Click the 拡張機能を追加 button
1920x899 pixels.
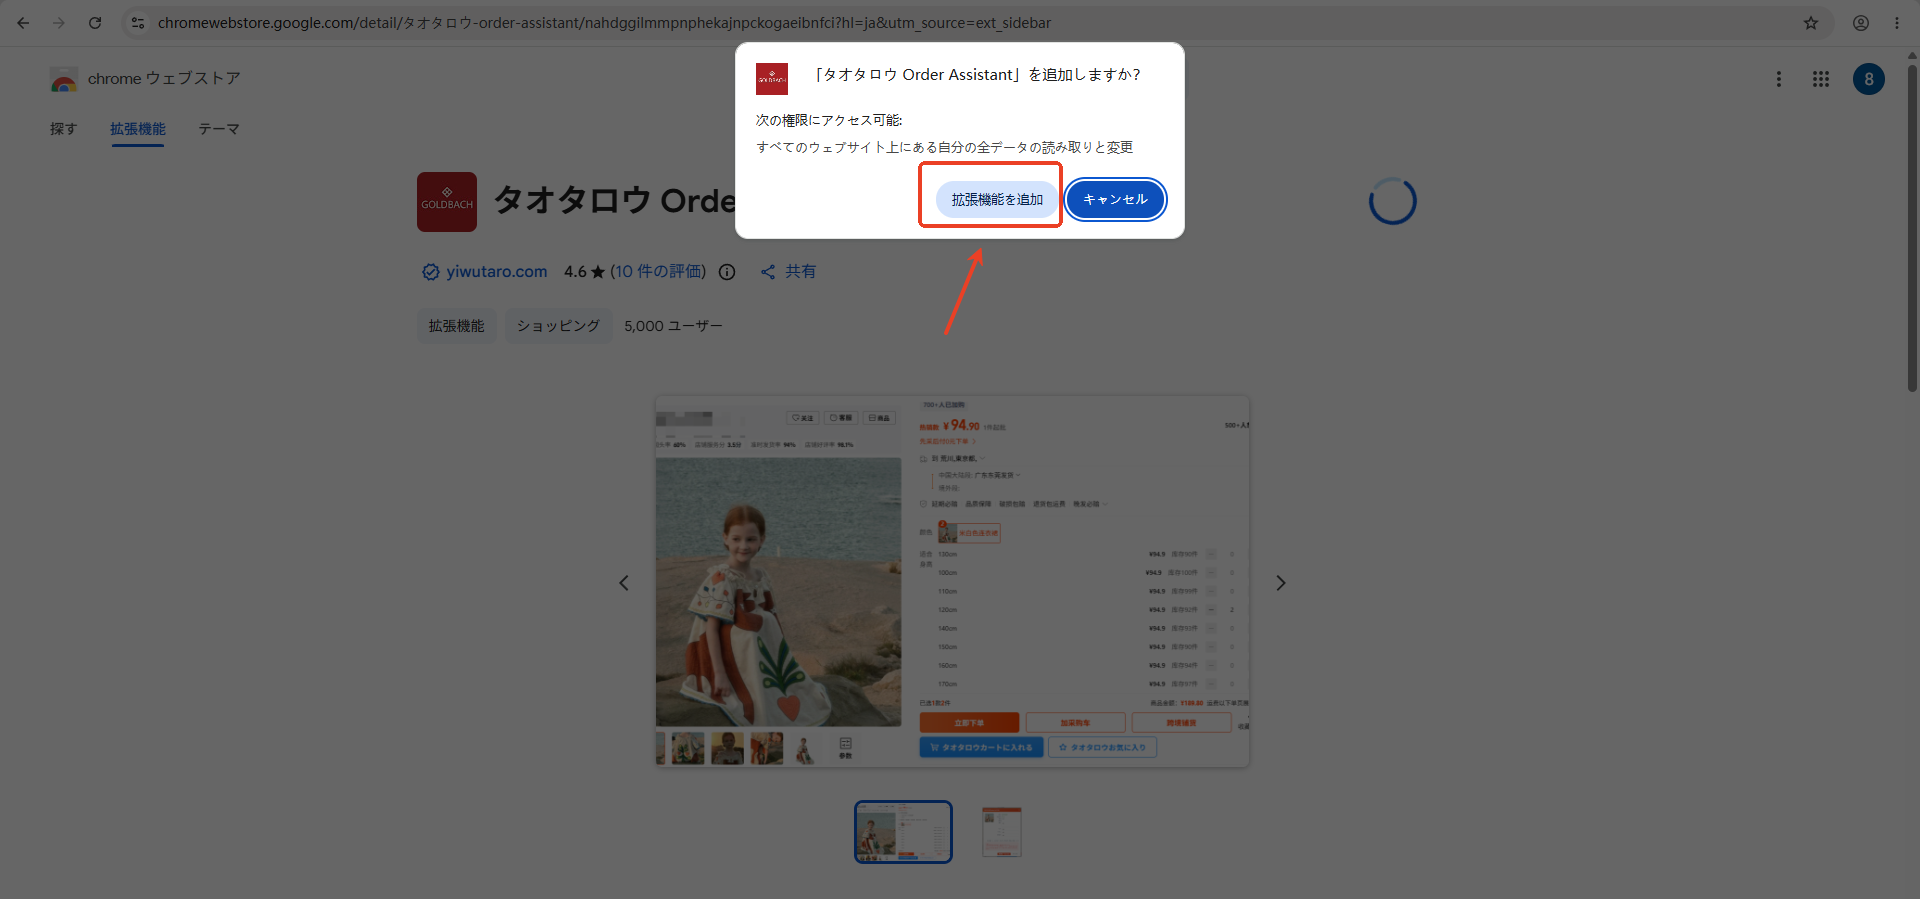click(x=997, y=199)
